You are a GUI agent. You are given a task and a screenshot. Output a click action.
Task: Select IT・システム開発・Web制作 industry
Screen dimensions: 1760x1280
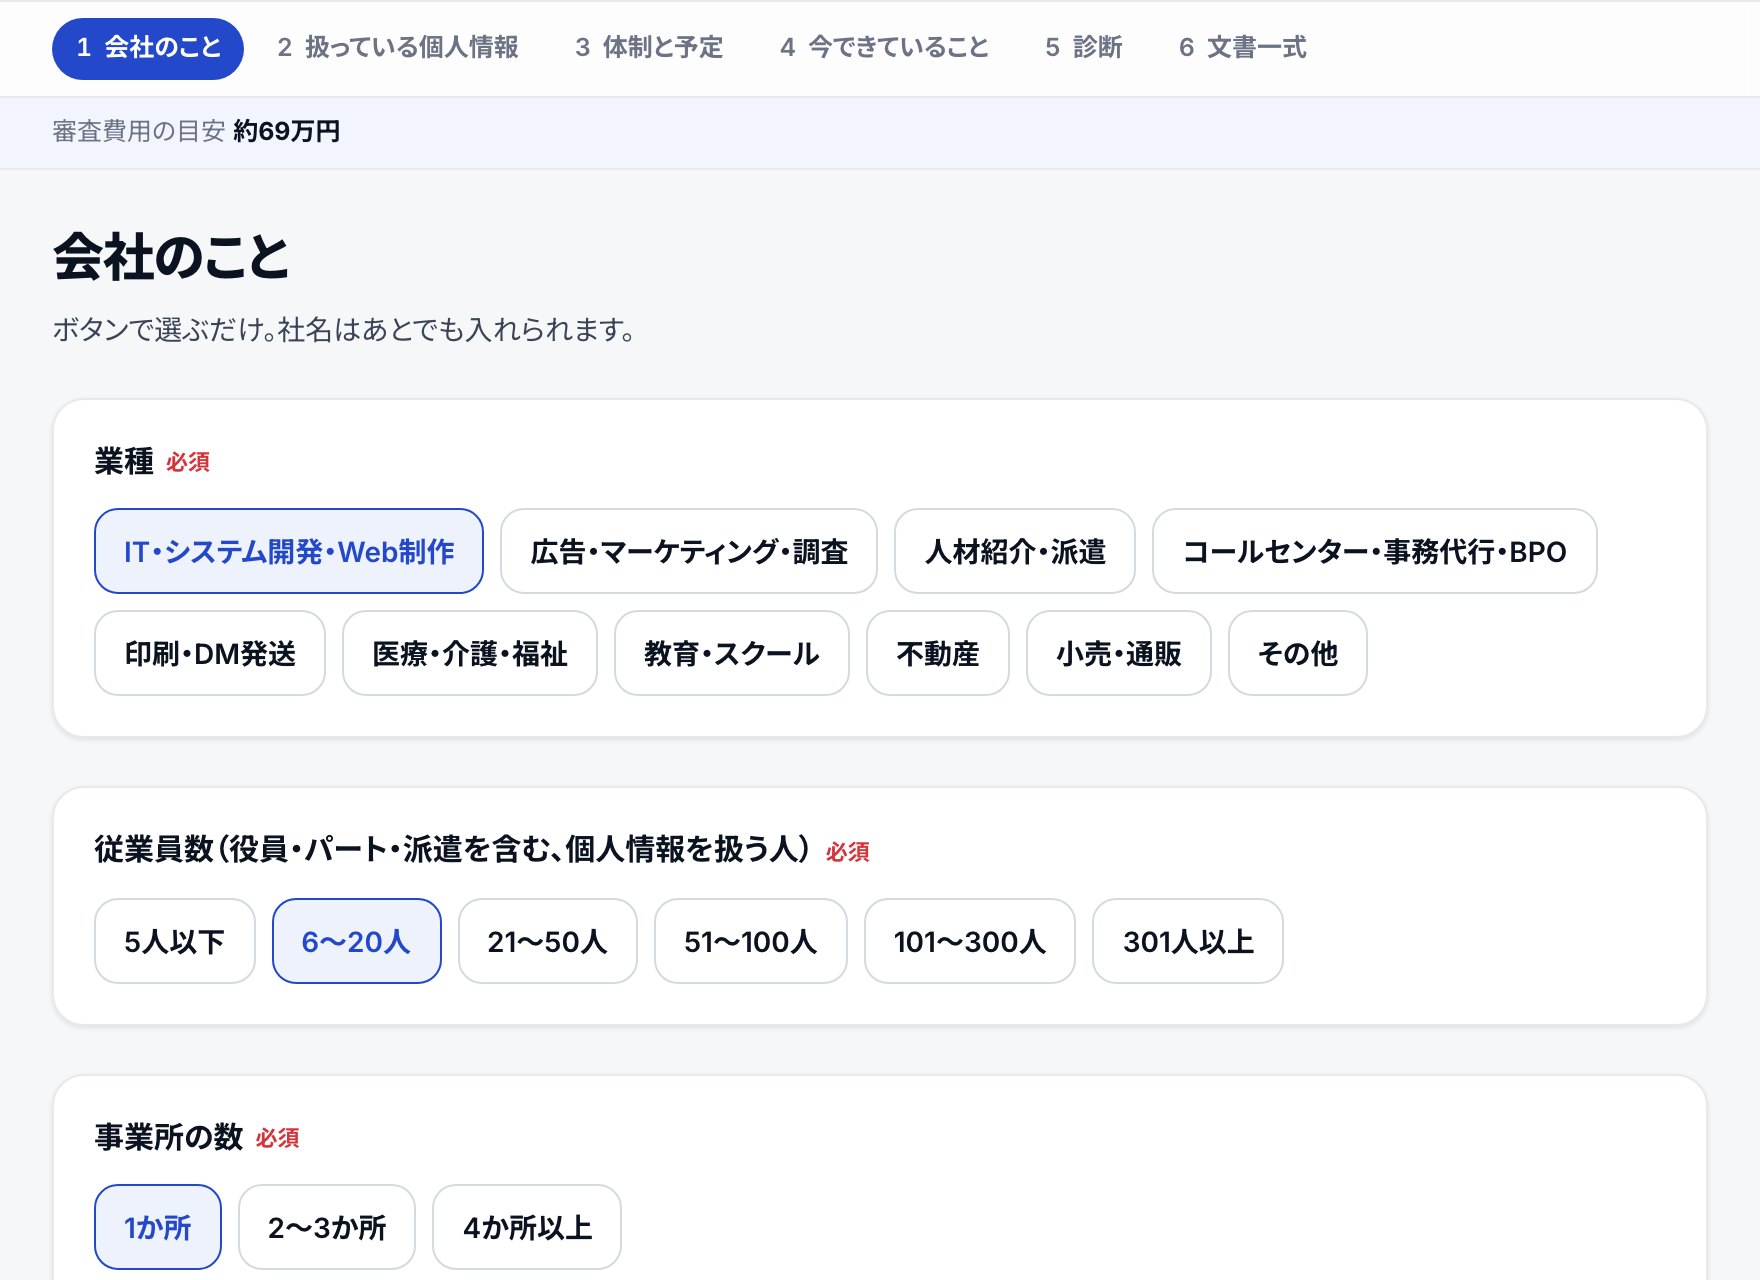[289, 551]
